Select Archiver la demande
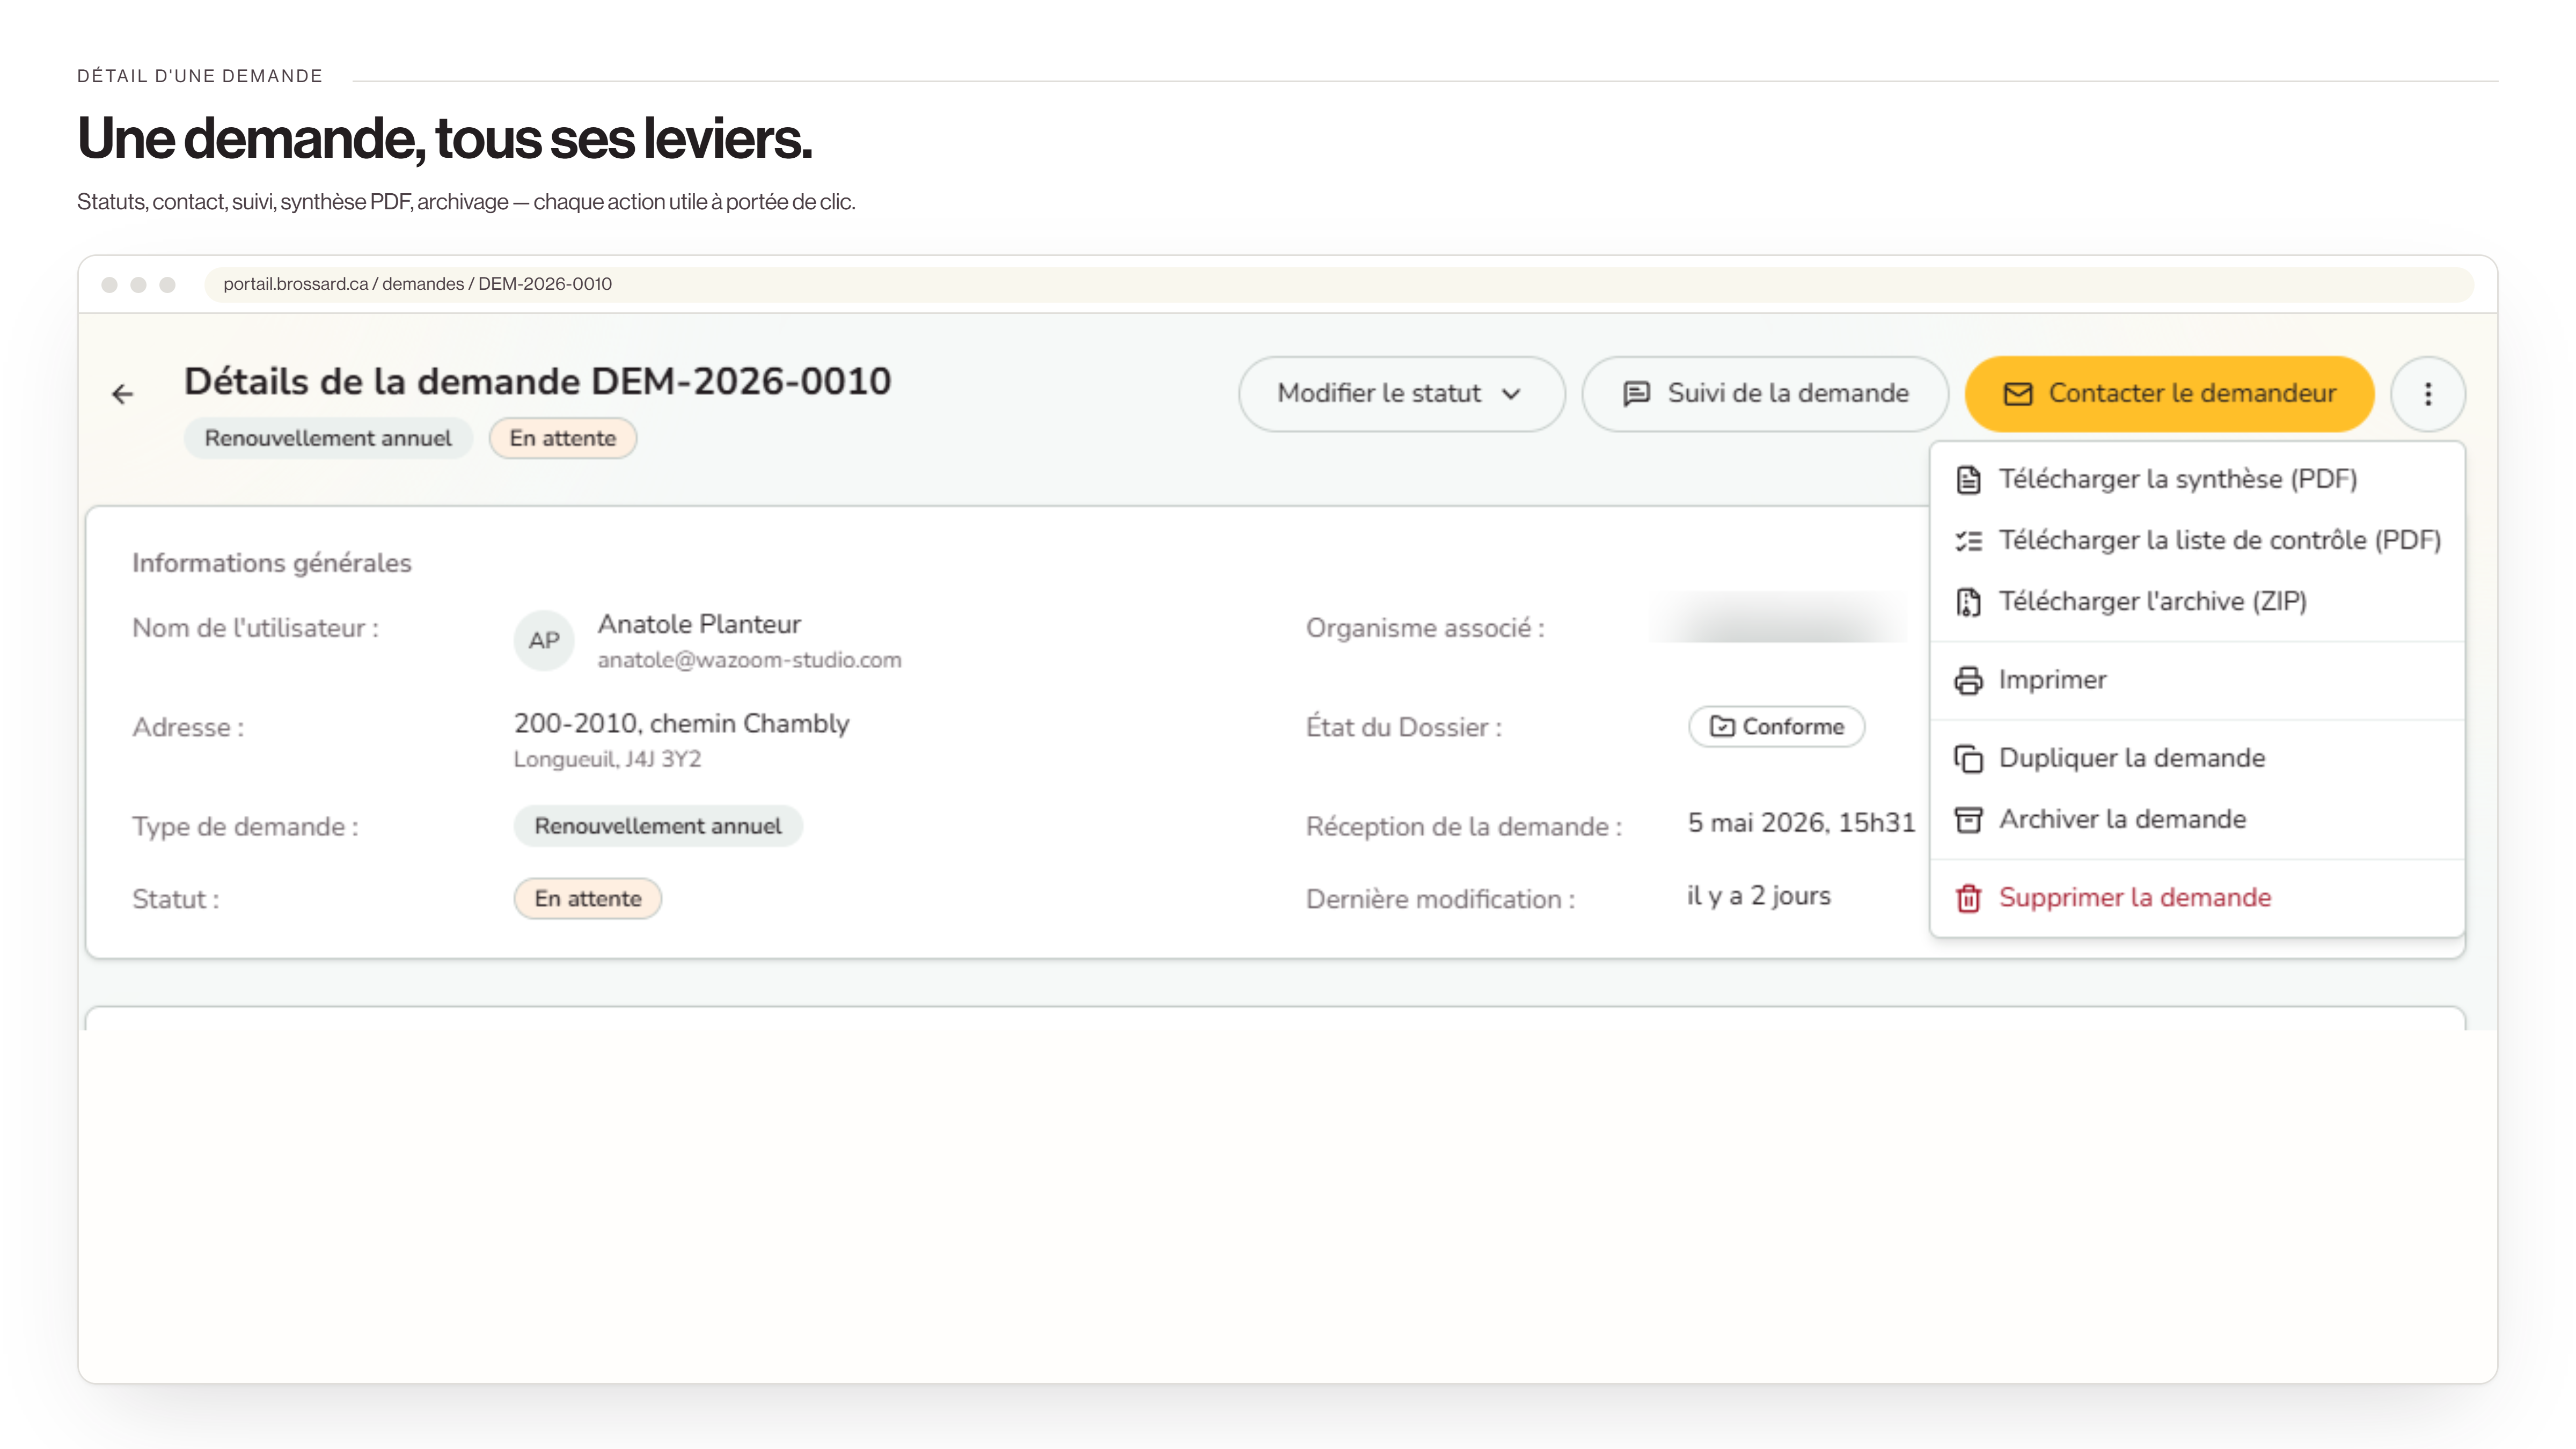2576x1449 pixels. click(2197, 820)
